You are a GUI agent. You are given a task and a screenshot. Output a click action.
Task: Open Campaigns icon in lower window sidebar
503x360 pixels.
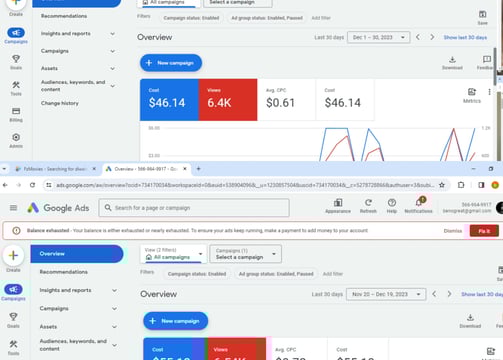(13, 289)
